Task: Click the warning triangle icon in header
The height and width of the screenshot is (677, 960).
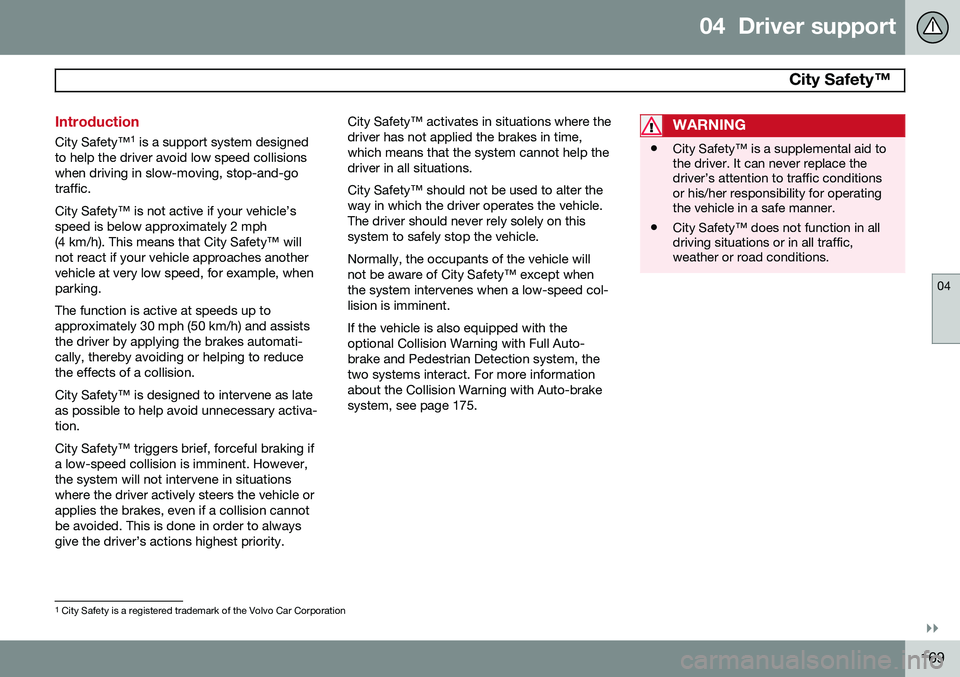Action: click(x=932, y=27)
